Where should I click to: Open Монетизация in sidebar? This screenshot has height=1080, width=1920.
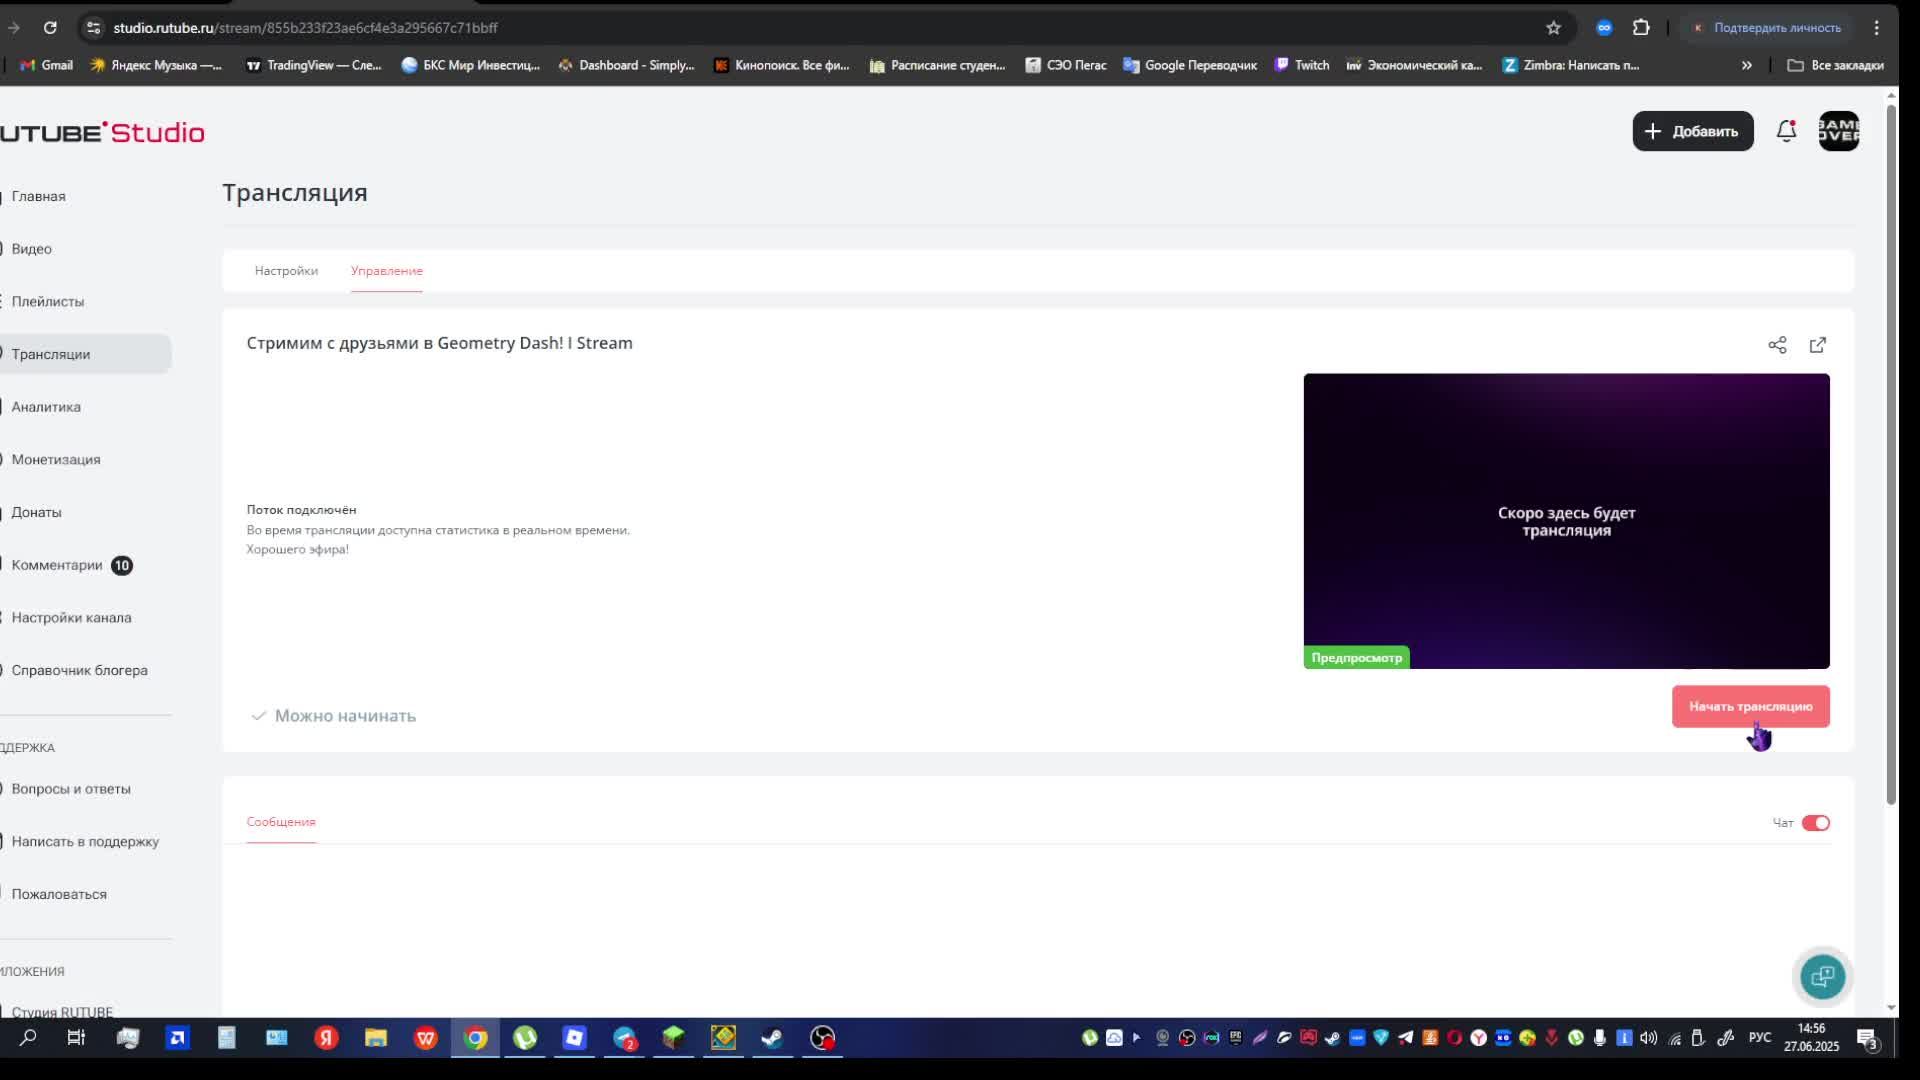[56, 460]
